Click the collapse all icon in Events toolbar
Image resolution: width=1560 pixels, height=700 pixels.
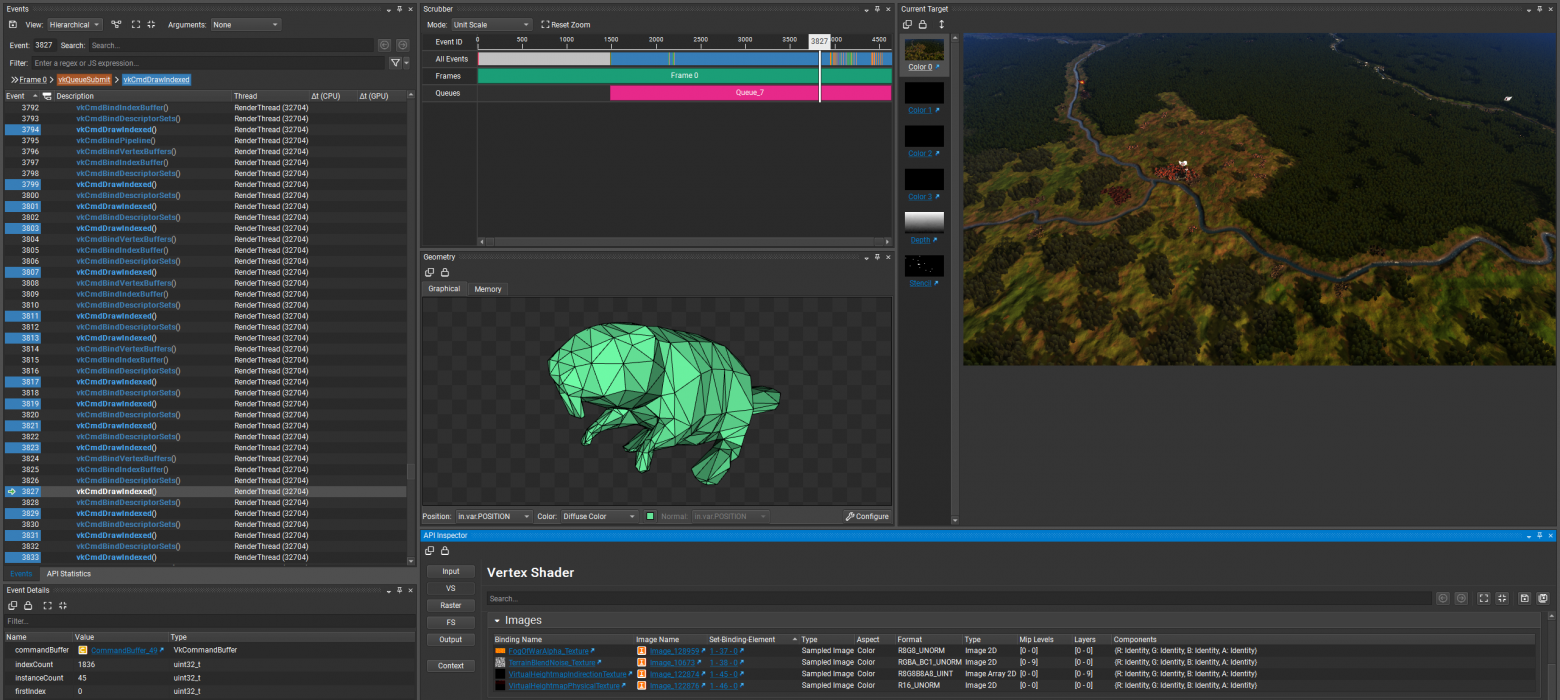point(150,24)
